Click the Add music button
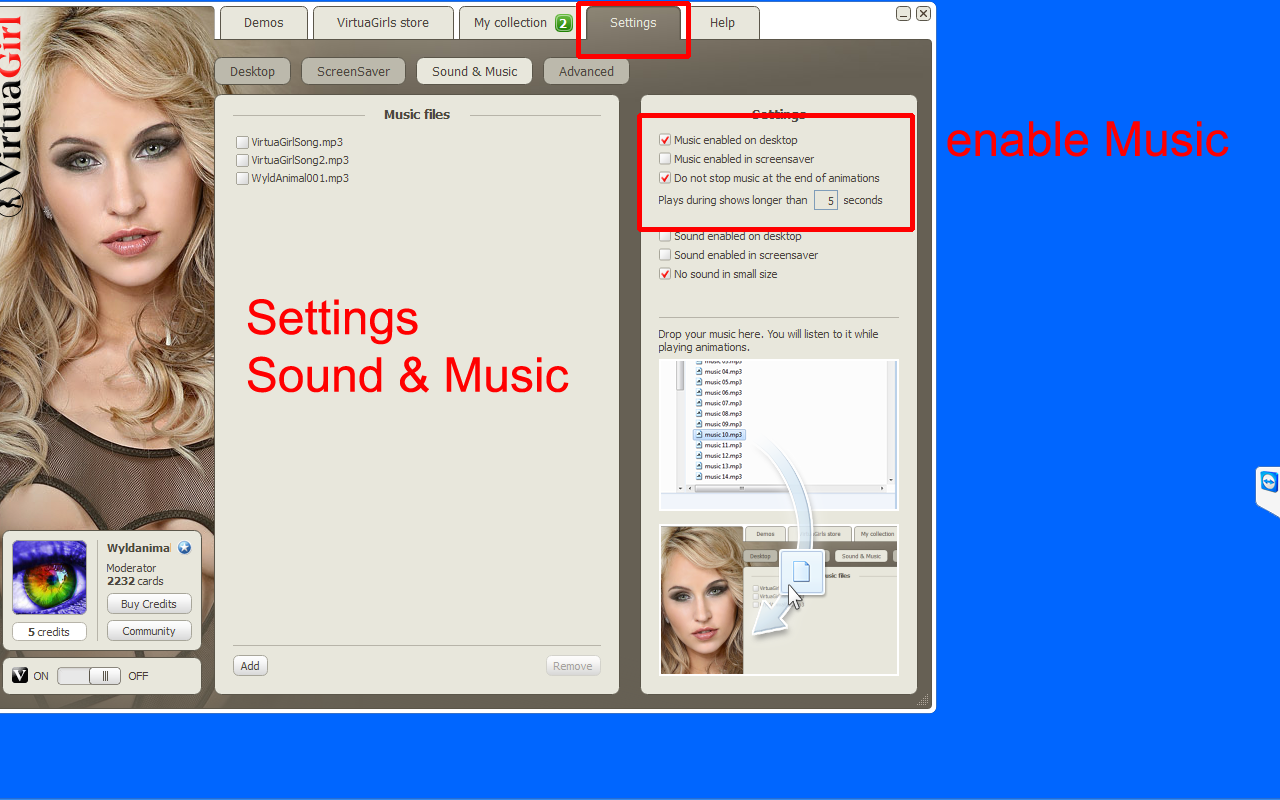Viewport: 1280px width, 800px height. [x=250, y=666]
